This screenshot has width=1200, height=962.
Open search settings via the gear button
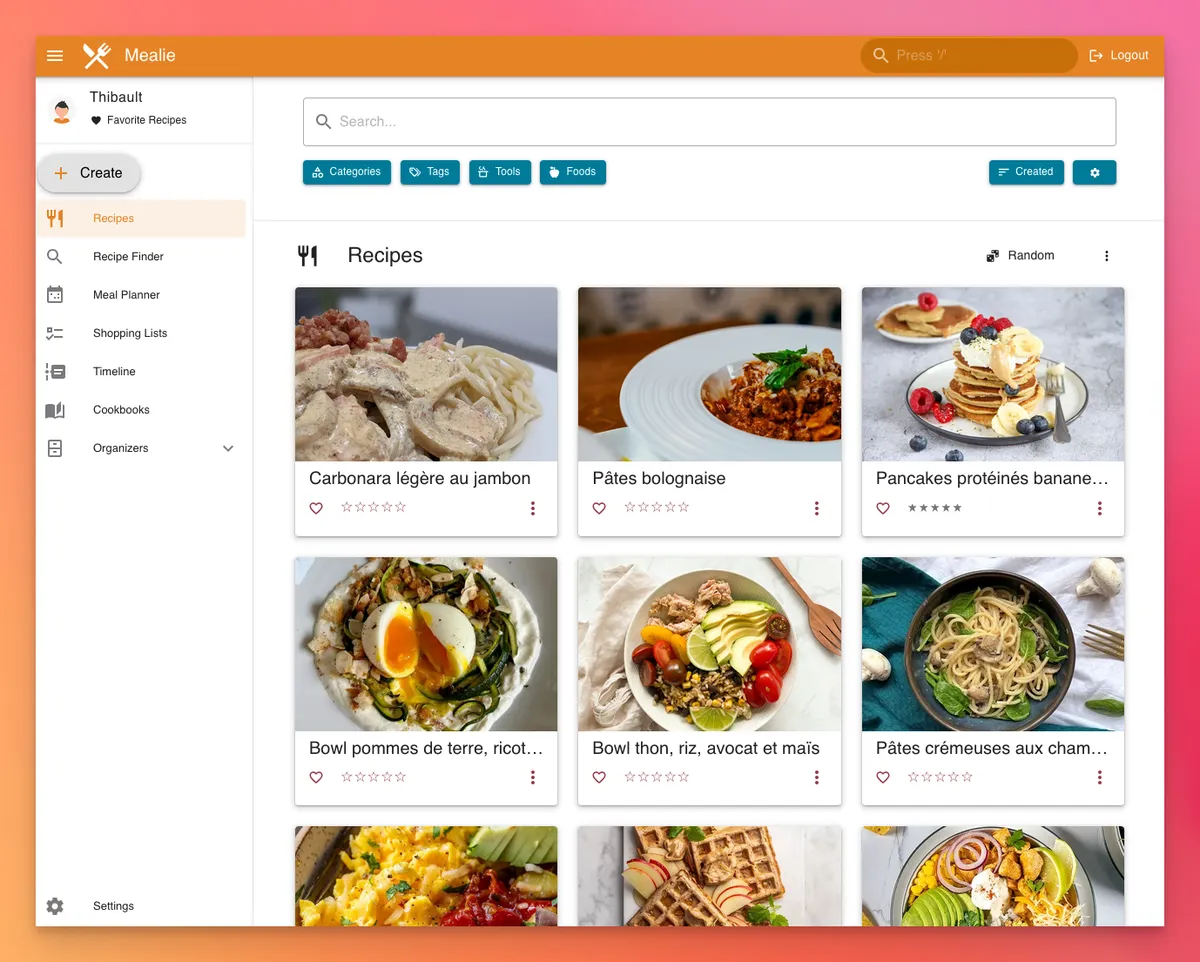(1094, 172)
